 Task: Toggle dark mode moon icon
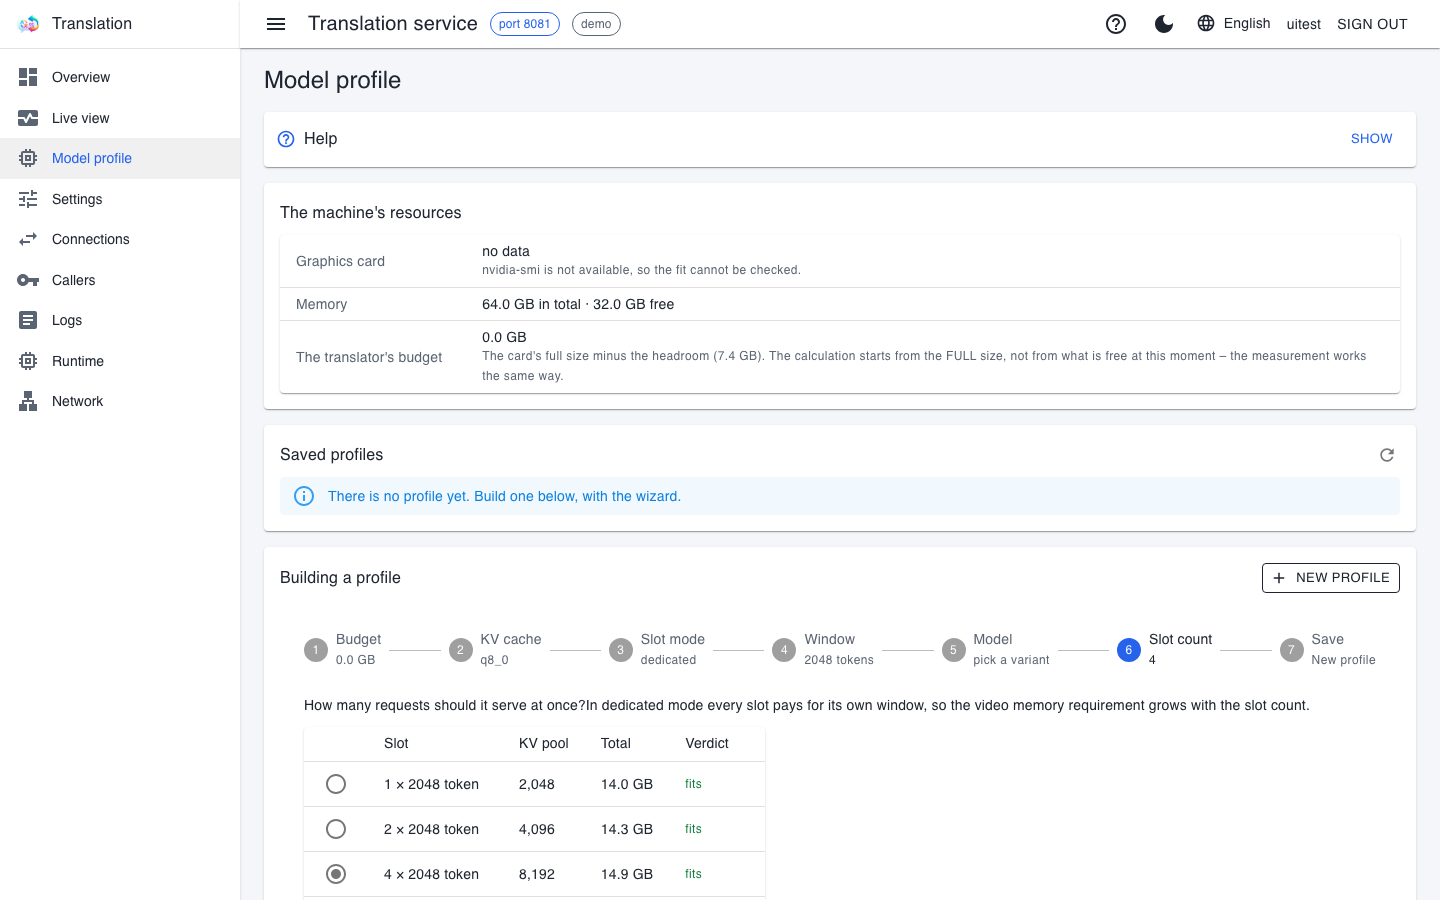point(1164,24)
